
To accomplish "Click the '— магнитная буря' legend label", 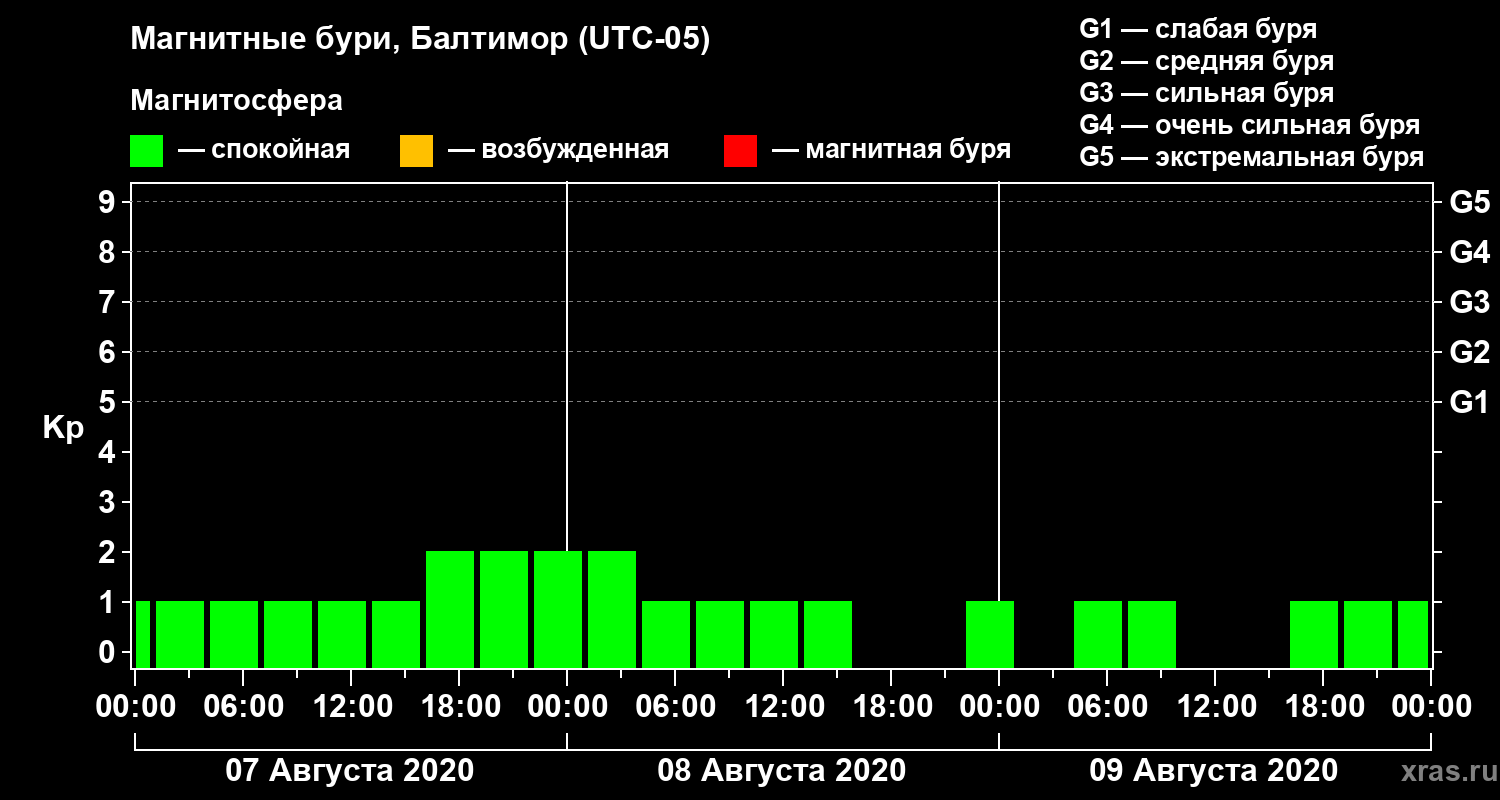I will [x=892, y=151].
